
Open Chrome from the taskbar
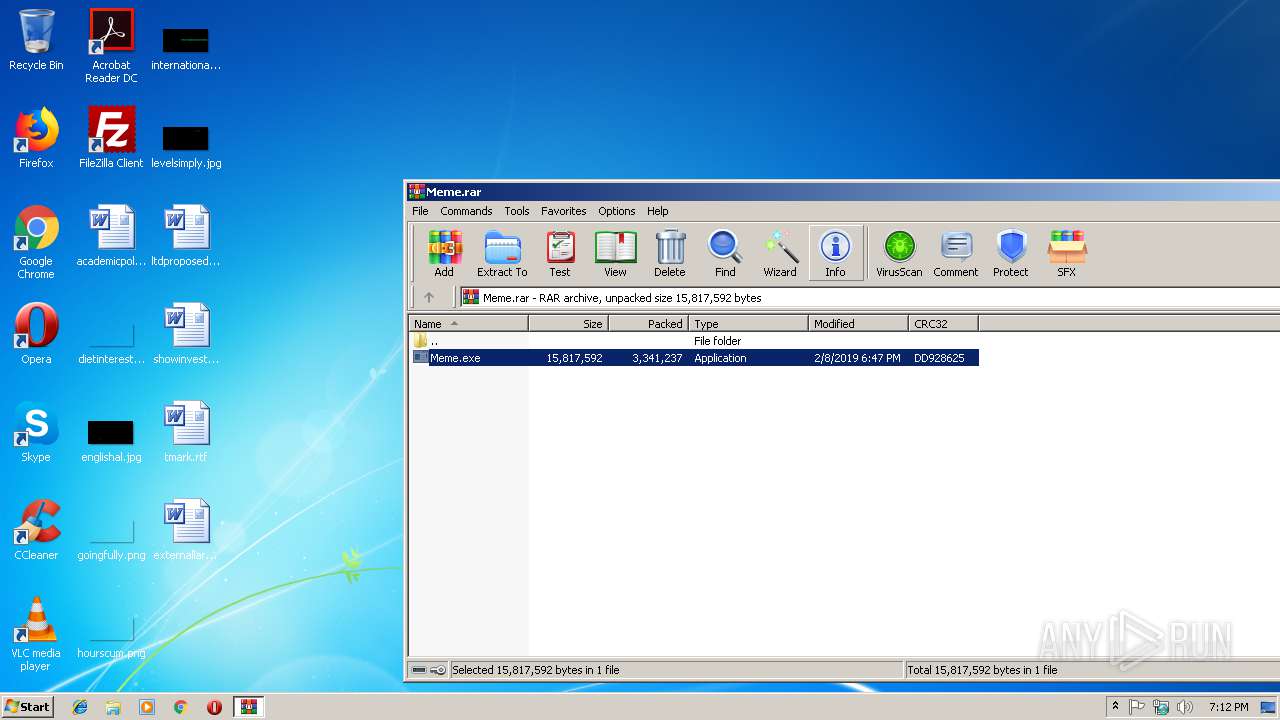click(180, 706)
